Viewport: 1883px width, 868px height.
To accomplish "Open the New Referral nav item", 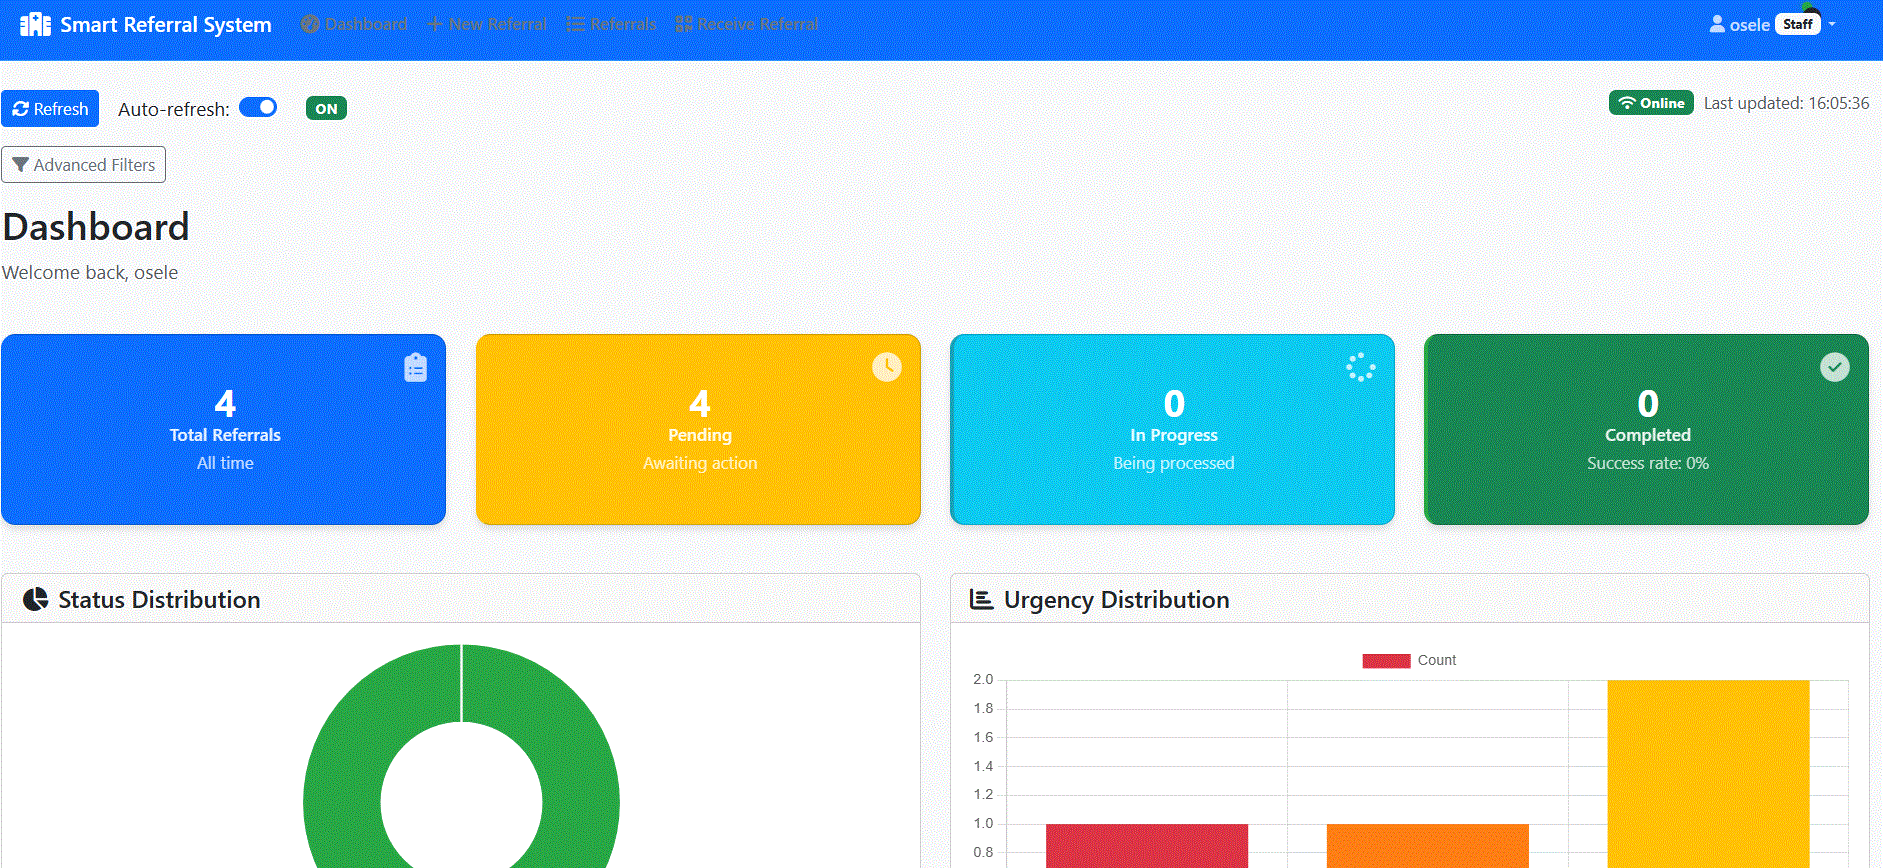I will 487,24.
